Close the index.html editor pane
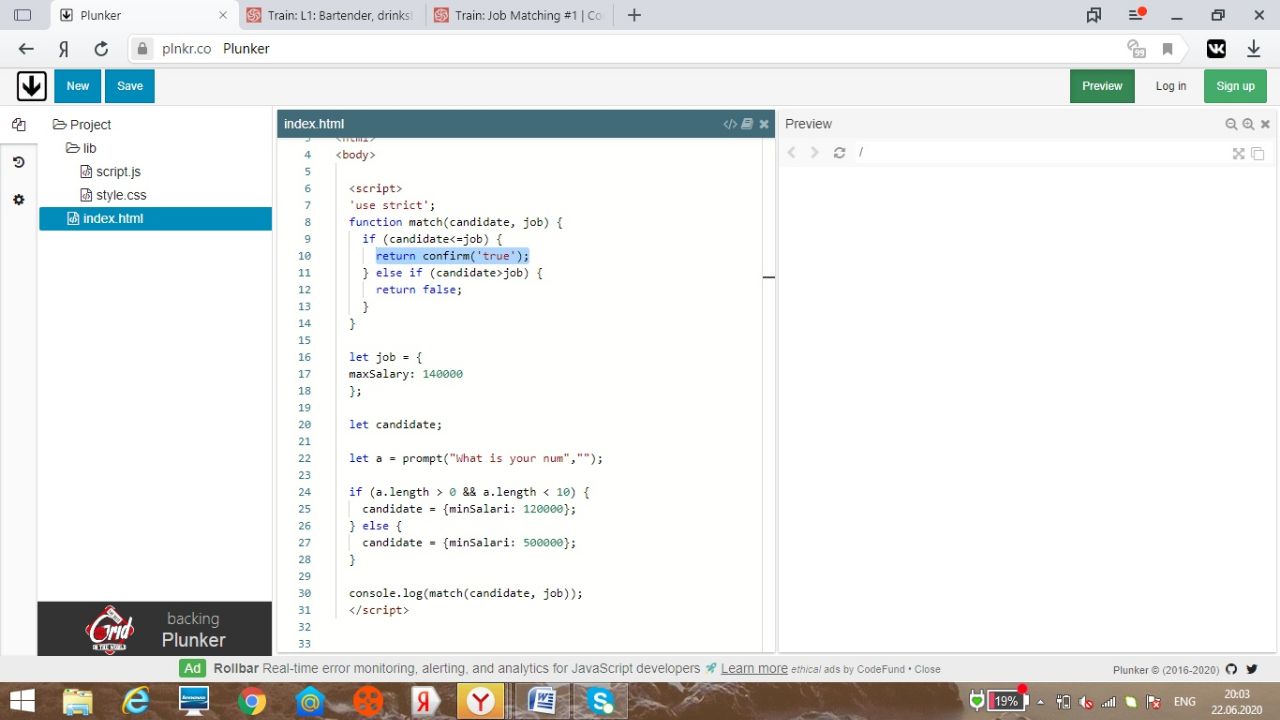The image size is (1280, 720). pyautogui.click(x=764, y=124)
